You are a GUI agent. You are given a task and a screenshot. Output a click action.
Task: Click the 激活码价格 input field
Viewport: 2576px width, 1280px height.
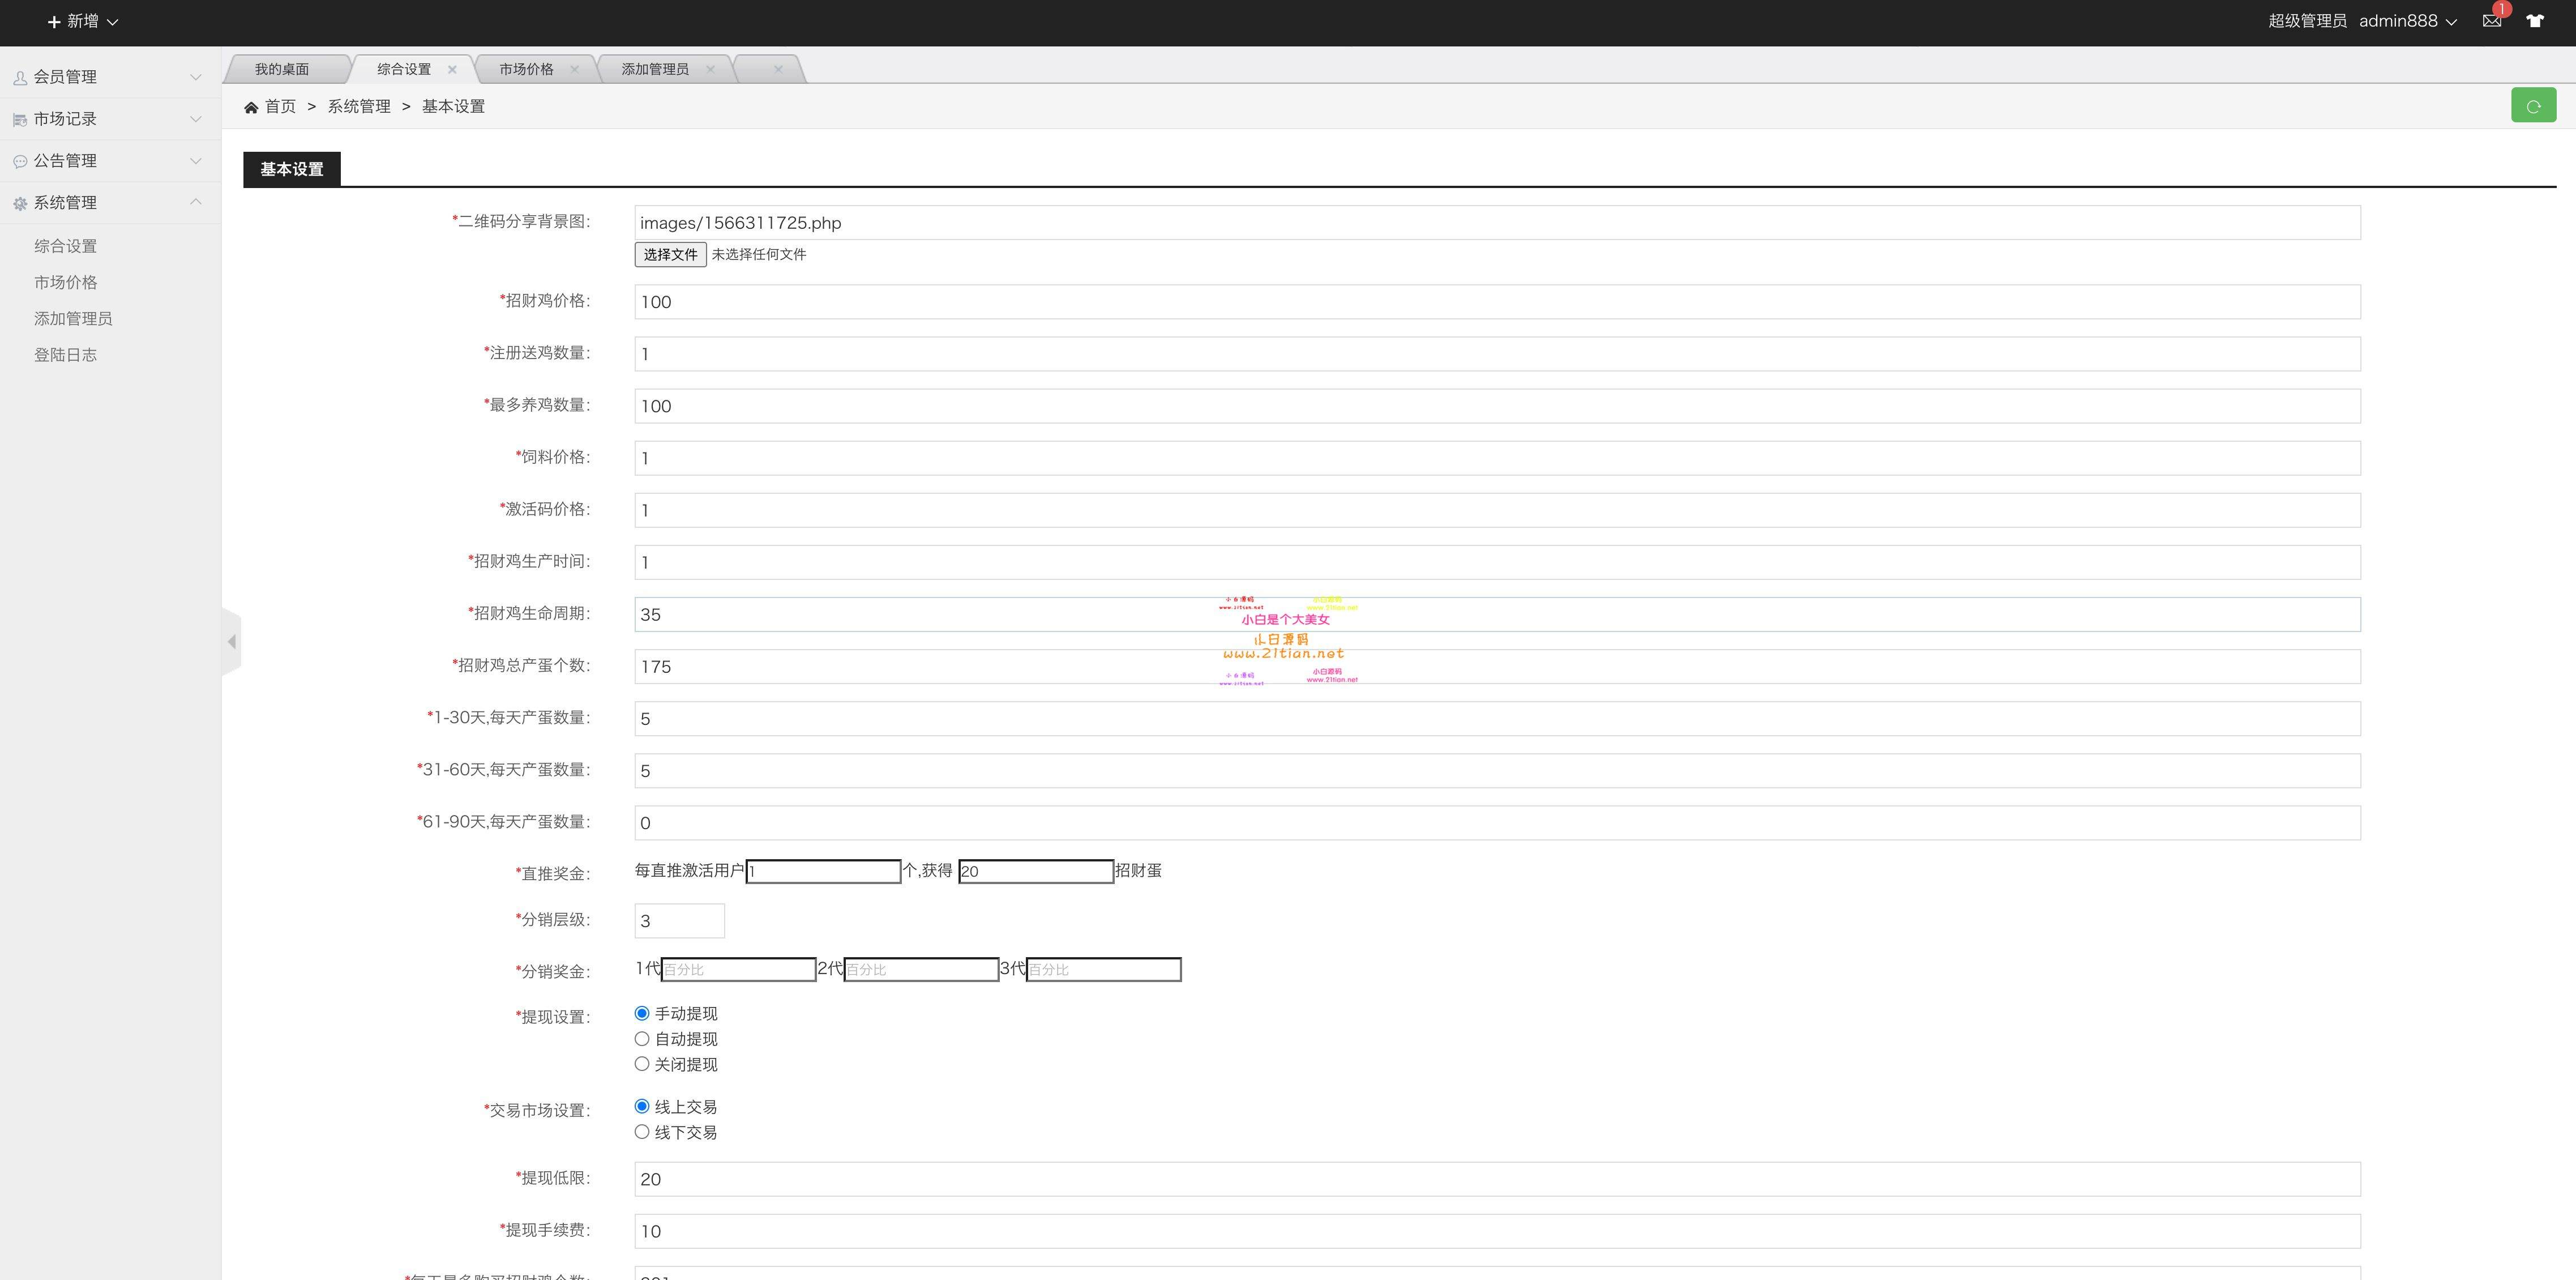tap(1497, 510)
